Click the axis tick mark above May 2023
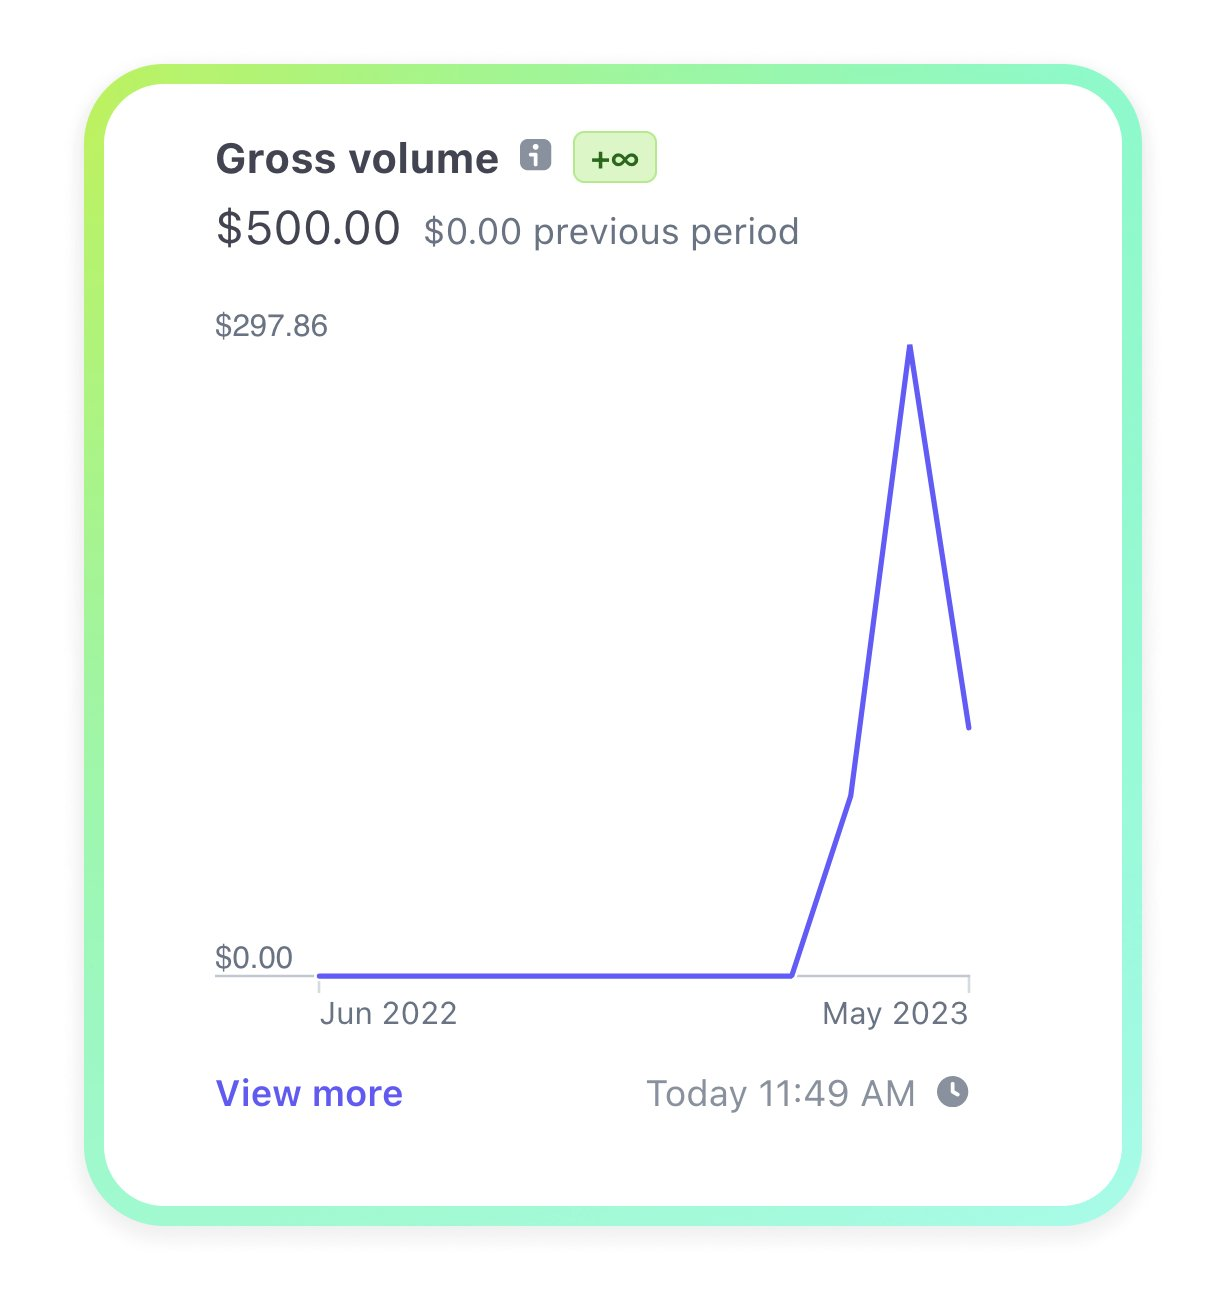 click(x=968, y=984)
